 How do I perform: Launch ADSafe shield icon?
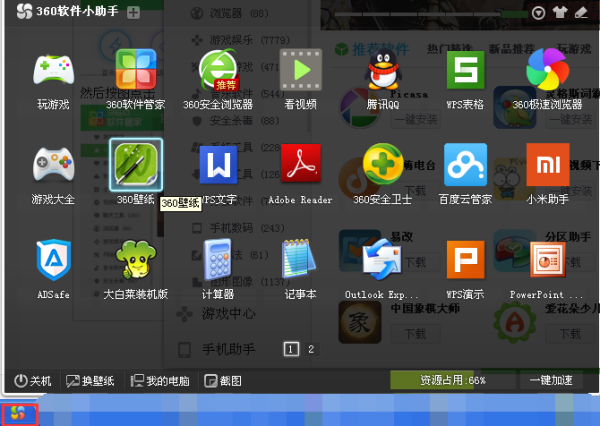pos(53,260)
